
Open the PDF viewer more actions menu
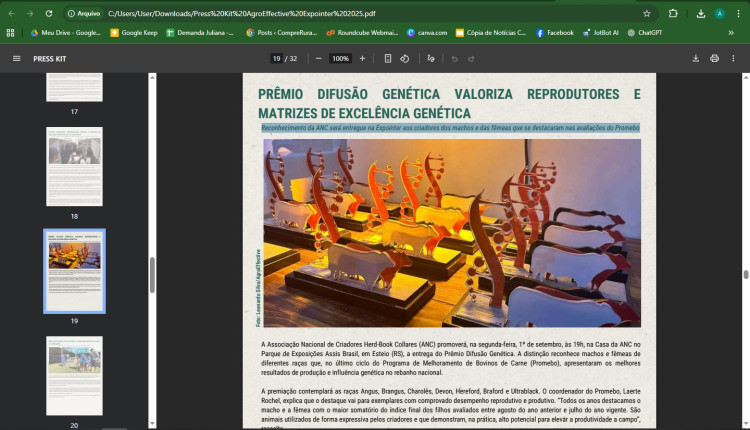735,58
